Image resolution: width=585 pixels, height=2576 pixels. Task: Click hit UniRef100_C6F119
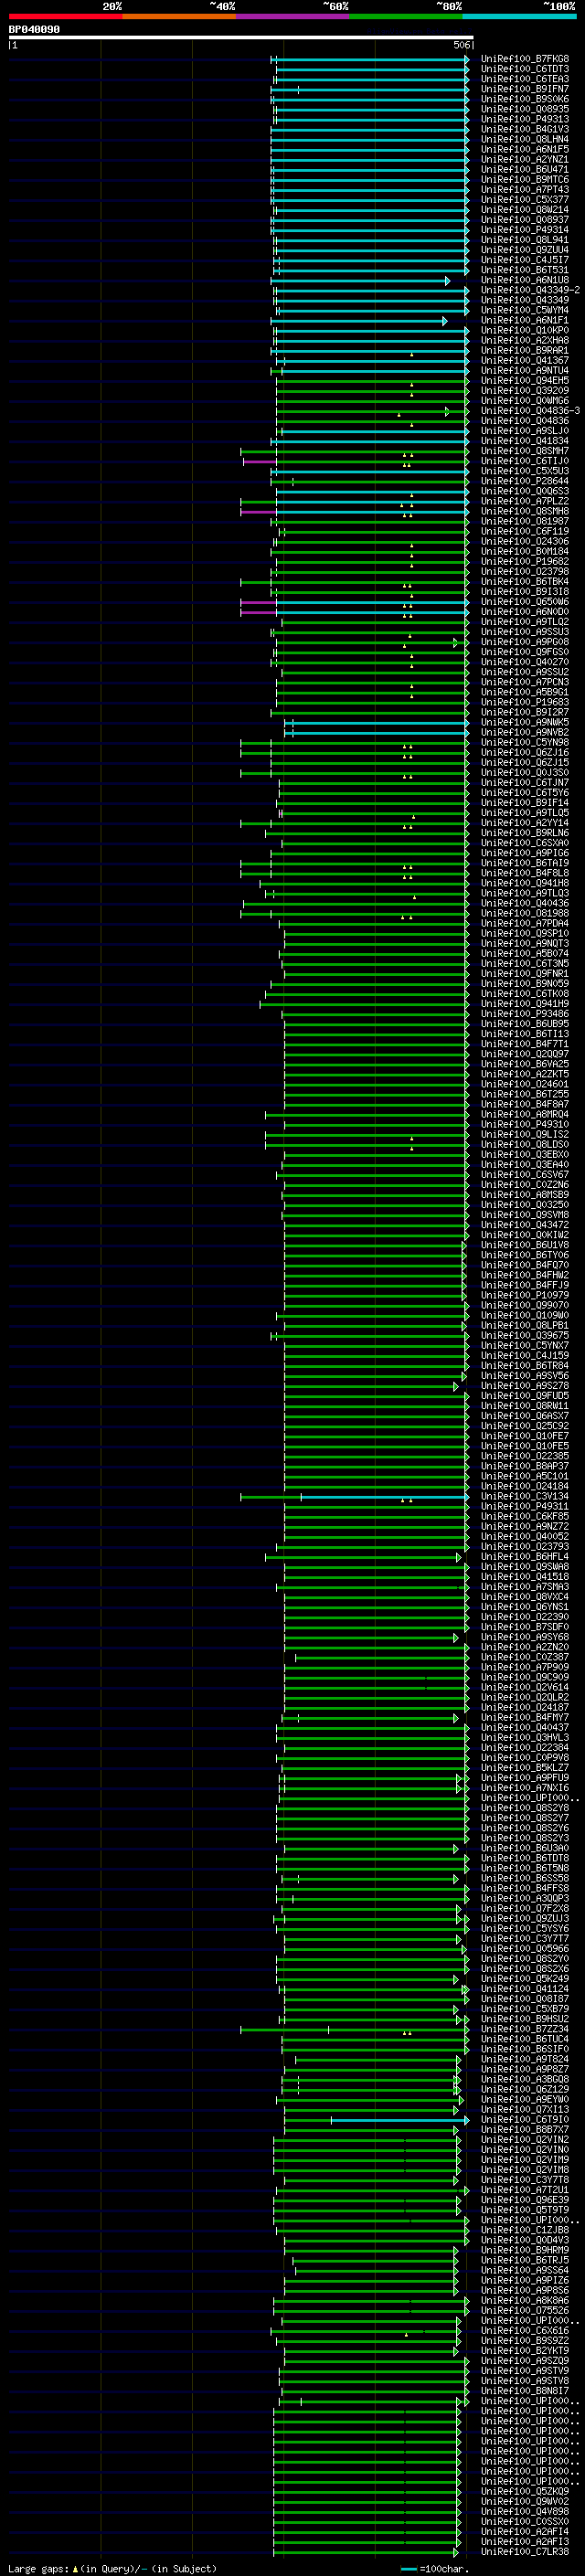pyautogui.click(x=524, y=532)
